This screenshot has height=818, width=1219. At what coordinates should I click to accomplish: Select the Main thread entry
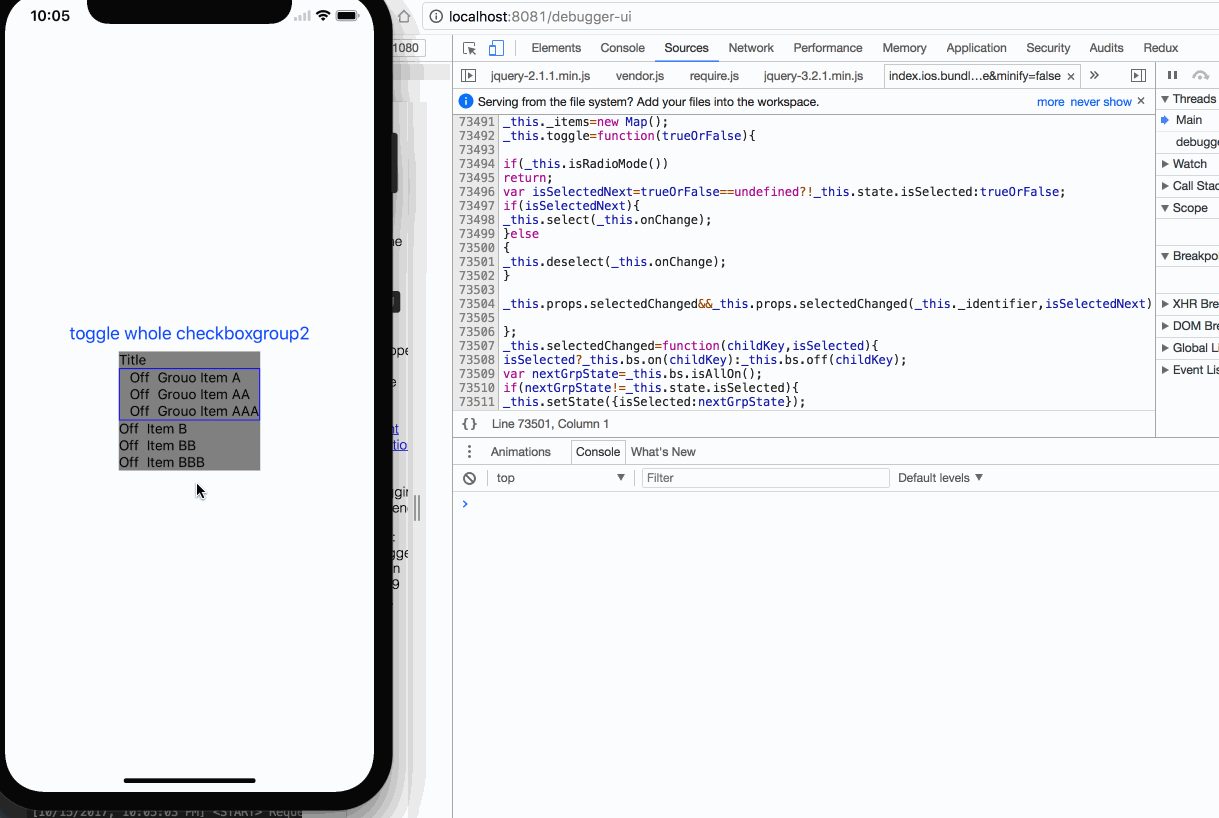[x=1188, y=120]
